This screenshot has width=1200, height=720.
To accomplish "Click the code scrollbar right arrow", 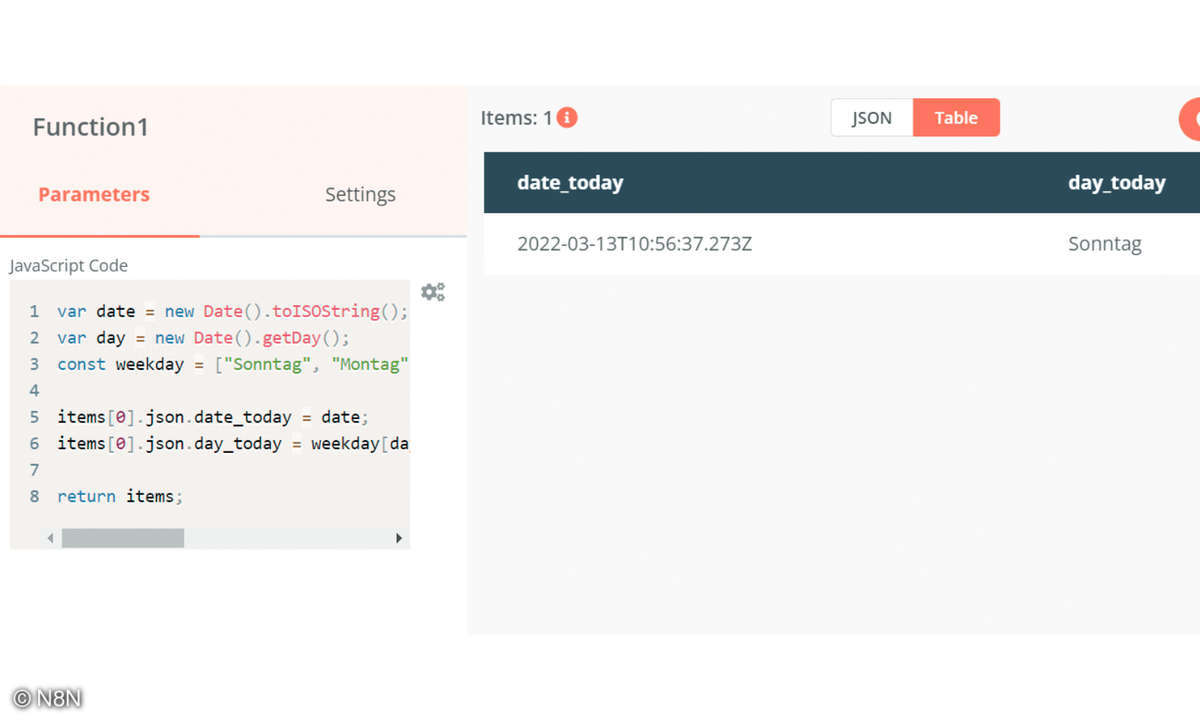I will (x=398, y=538).
